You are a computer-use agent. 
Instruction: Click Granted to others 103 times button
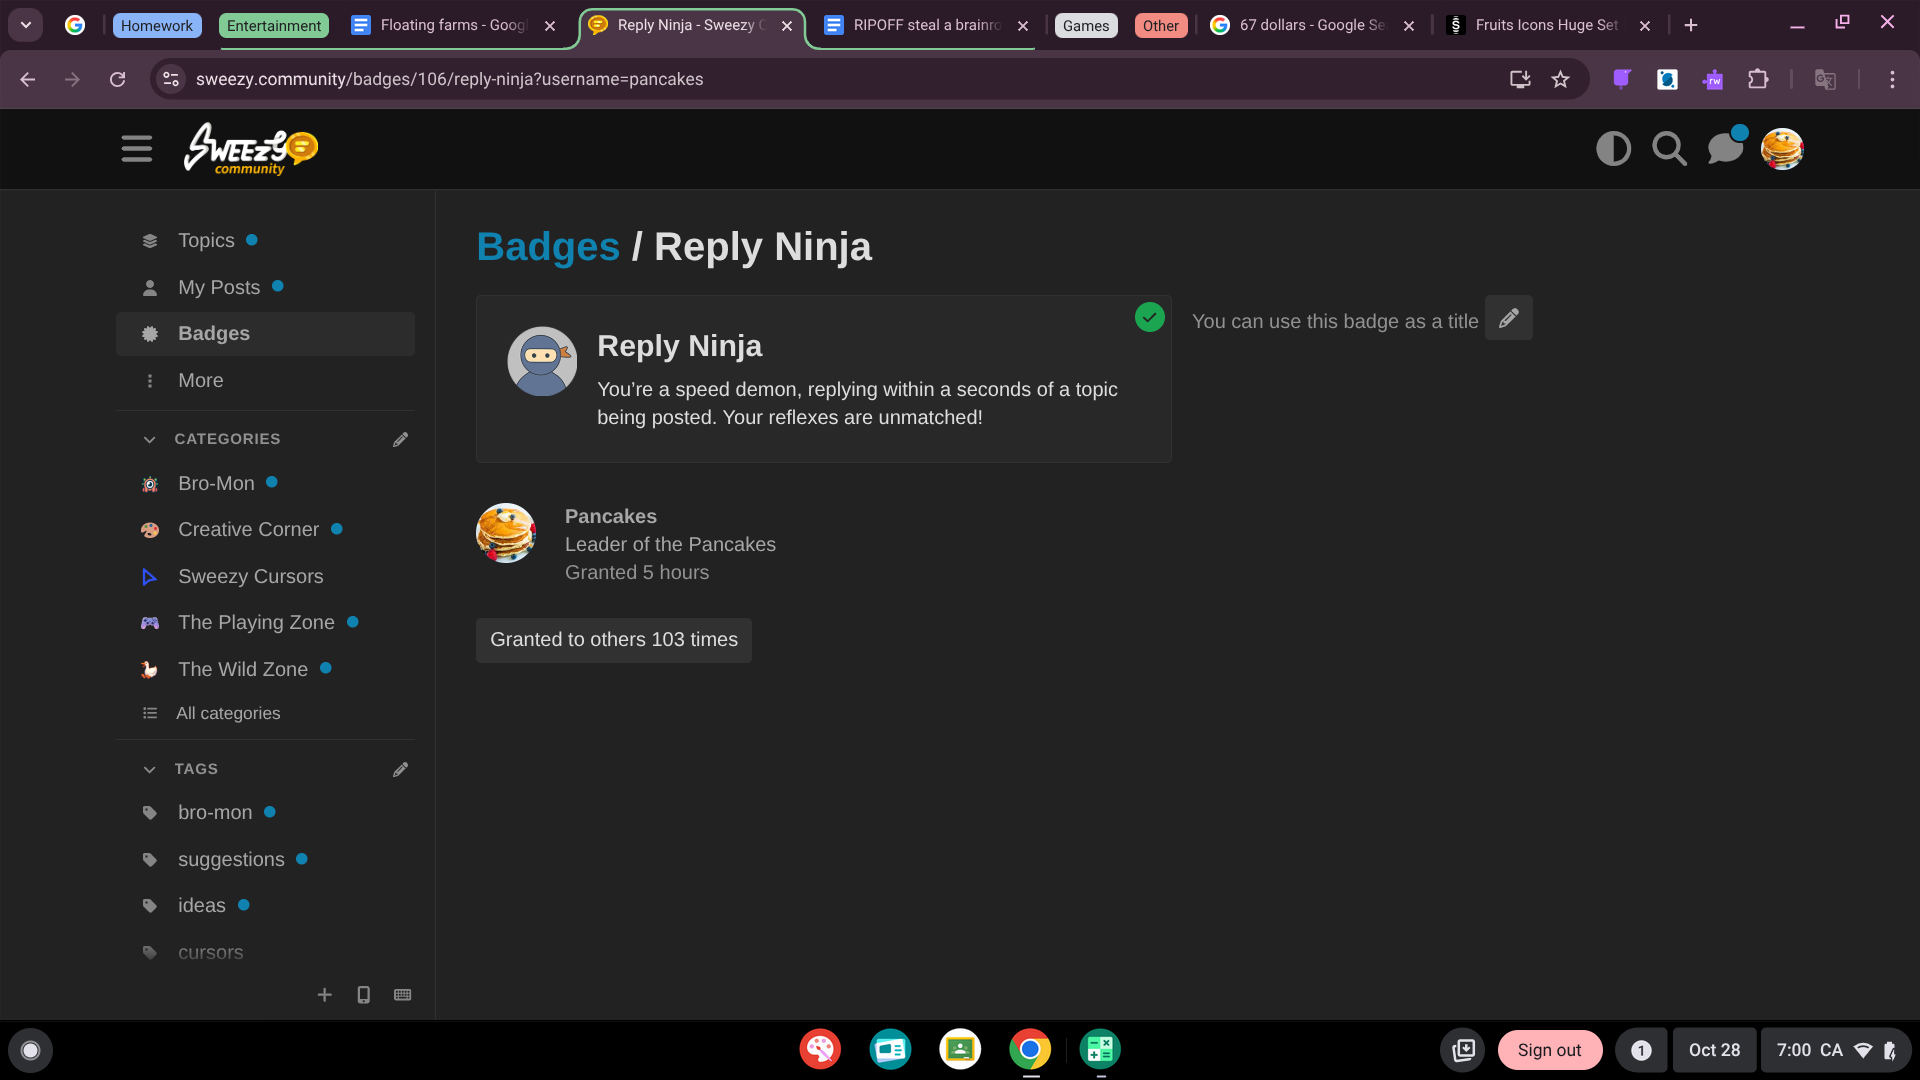pos(613,640)
